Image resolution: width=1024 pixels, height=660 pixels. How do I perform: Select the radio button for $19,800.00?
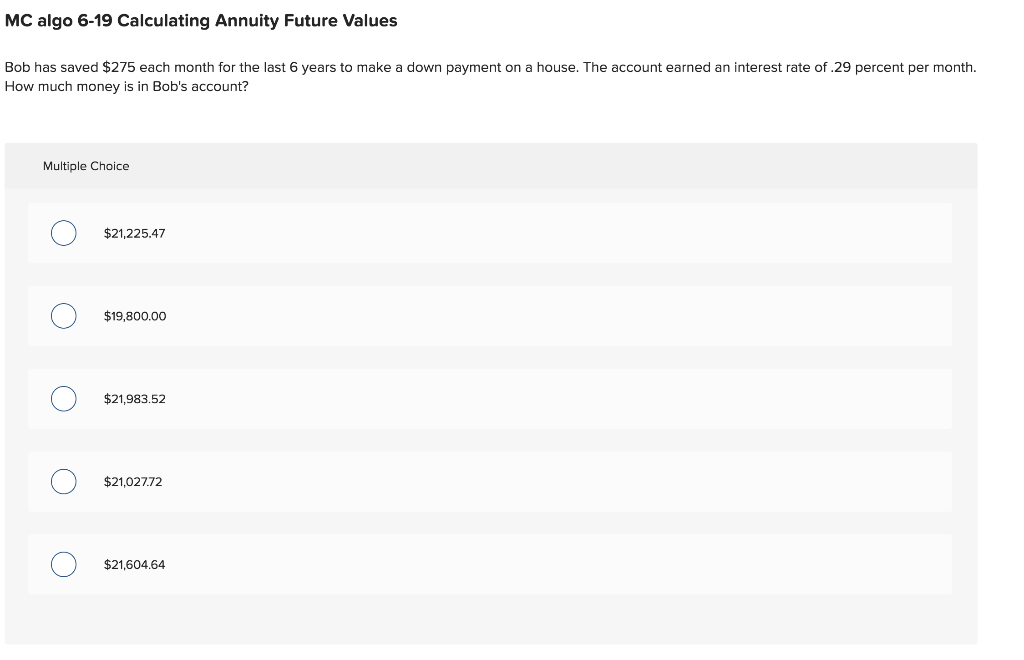click(x=63, y=316)
